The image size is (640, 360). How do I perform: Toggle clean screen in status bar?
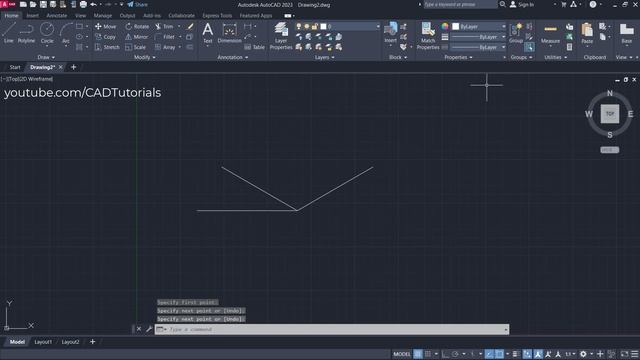624,354
